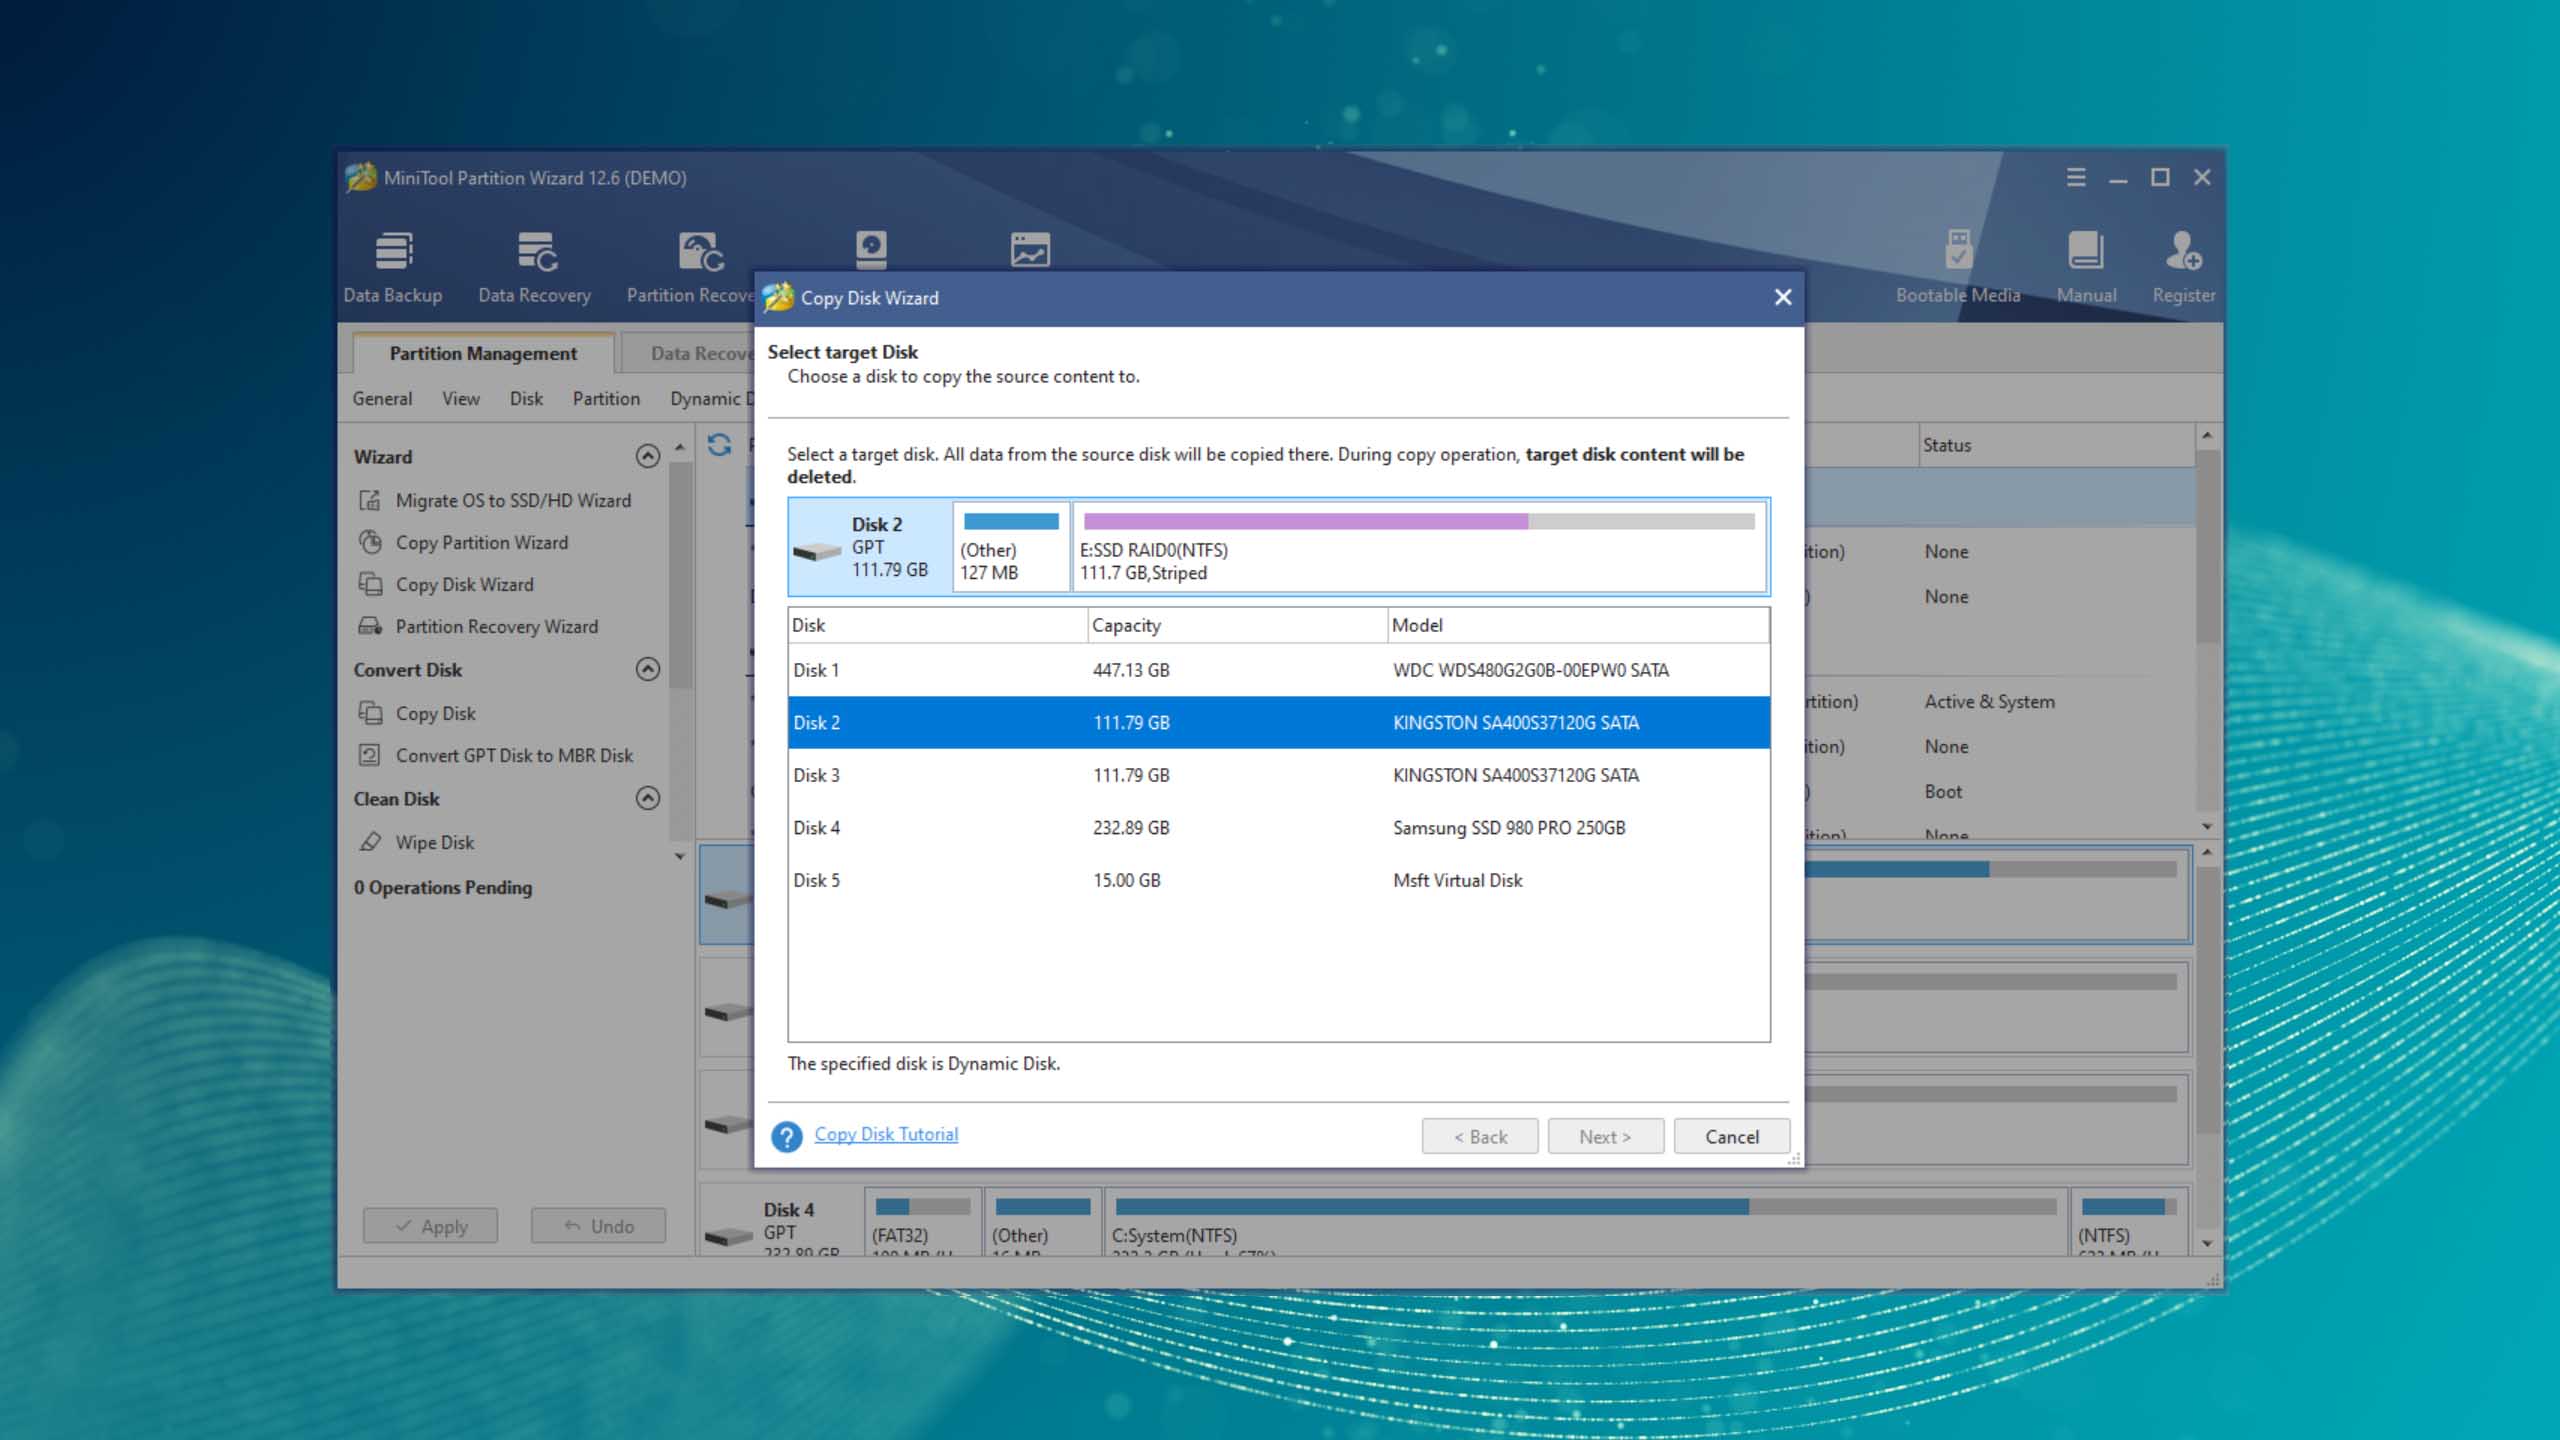Click the partition list scroll-up arrow
Screen dimensions: 2560x1440
tap(2207, 436)
